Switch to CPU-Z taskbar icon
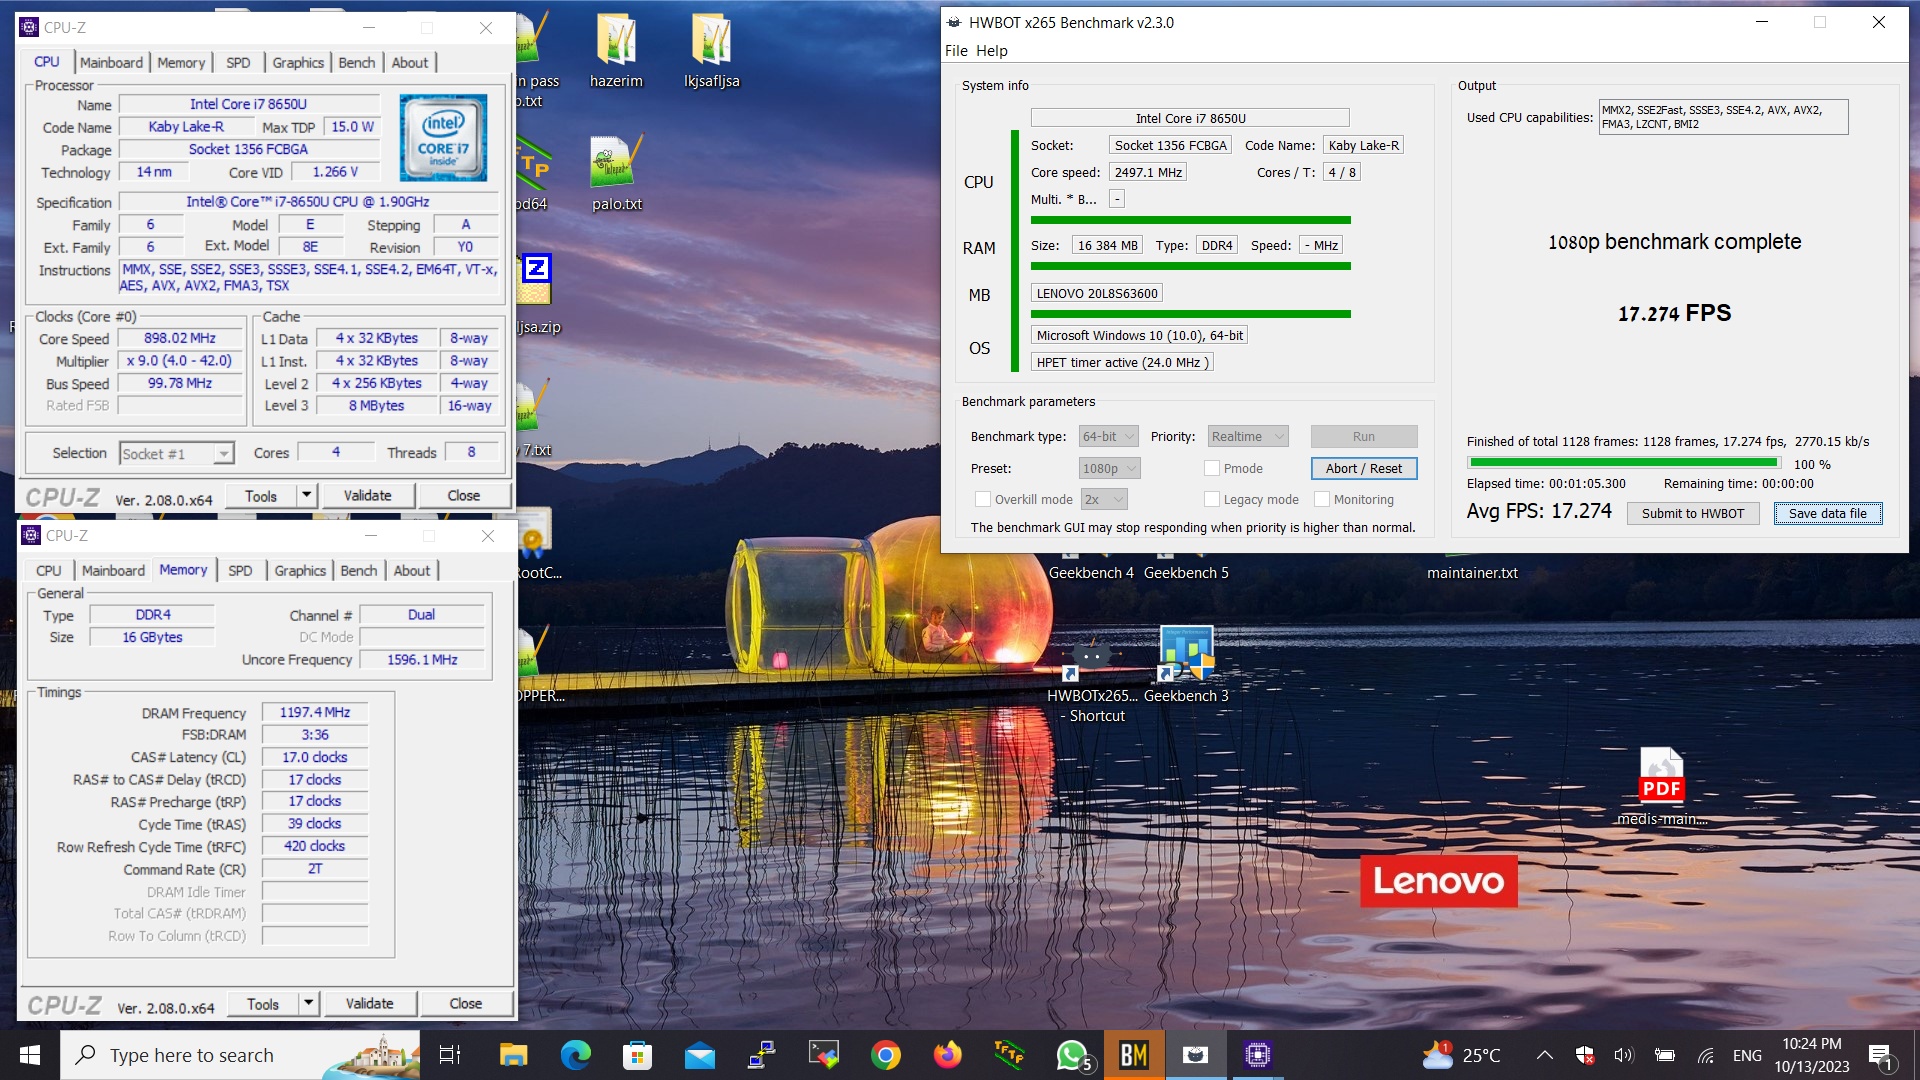The width and height of the screenshot is (1920, 1080). coord(1257,1055)
